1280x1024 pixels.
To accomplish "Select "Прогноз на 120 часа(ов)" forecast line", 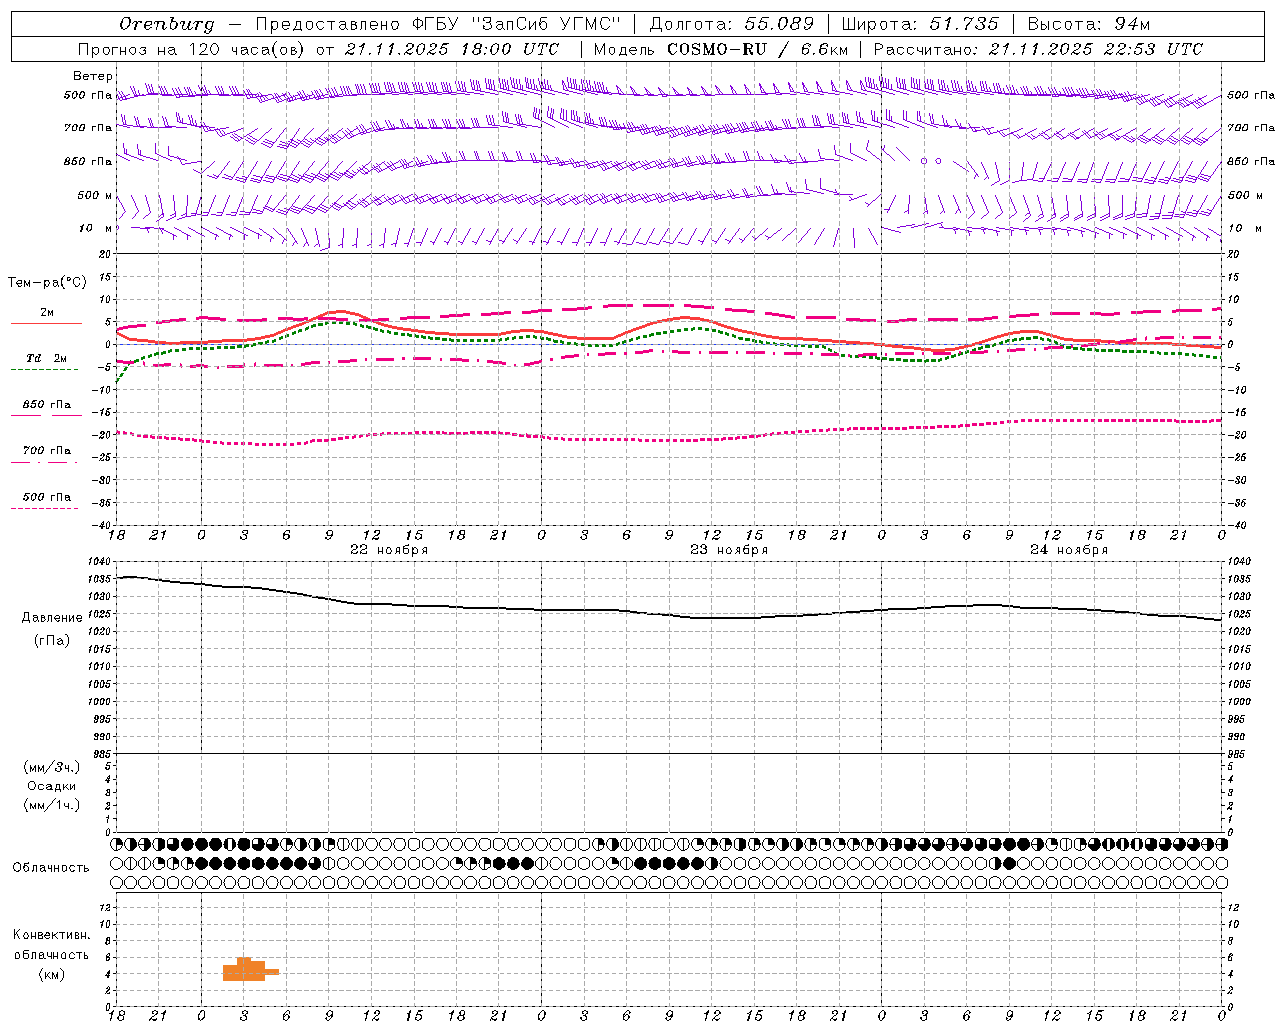I will 193,49.
